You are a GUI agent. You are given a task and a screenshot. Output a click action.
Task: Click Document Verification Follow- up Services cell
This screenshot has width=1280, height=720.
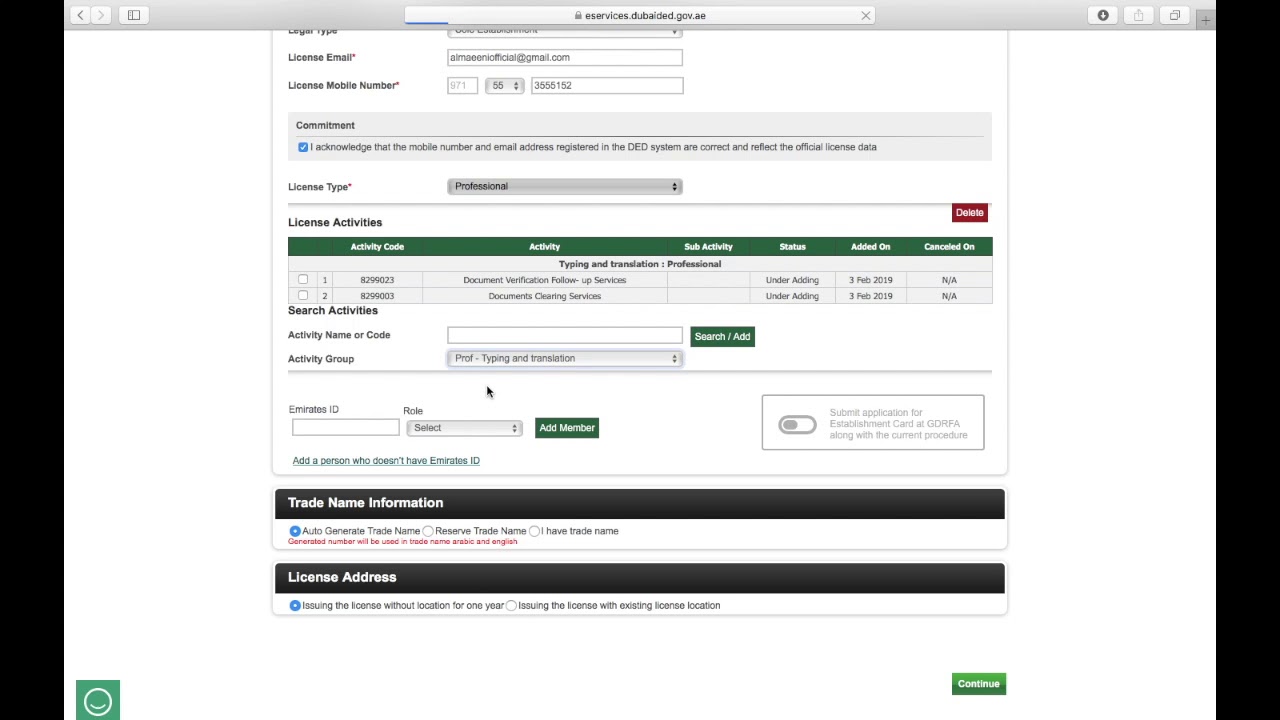tap(545, 280)
